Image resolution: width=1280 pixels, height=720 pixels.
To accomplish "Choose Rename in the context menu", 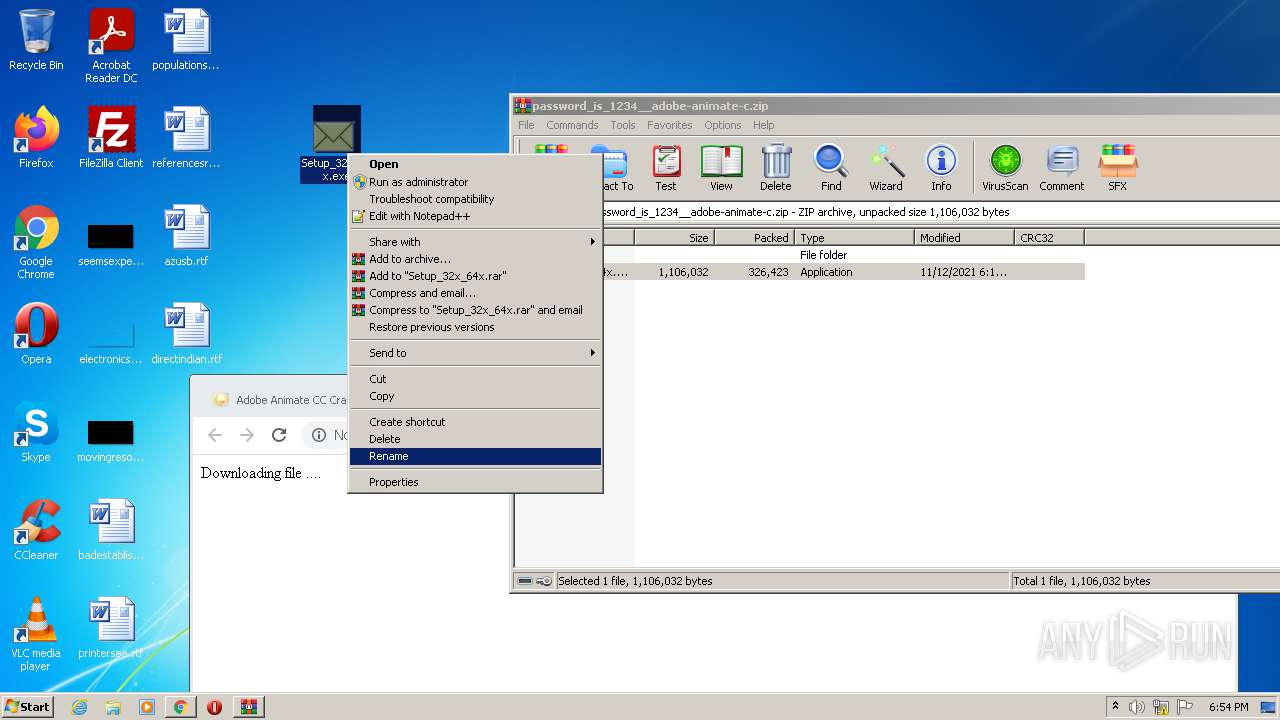I will tap(475, 456).
